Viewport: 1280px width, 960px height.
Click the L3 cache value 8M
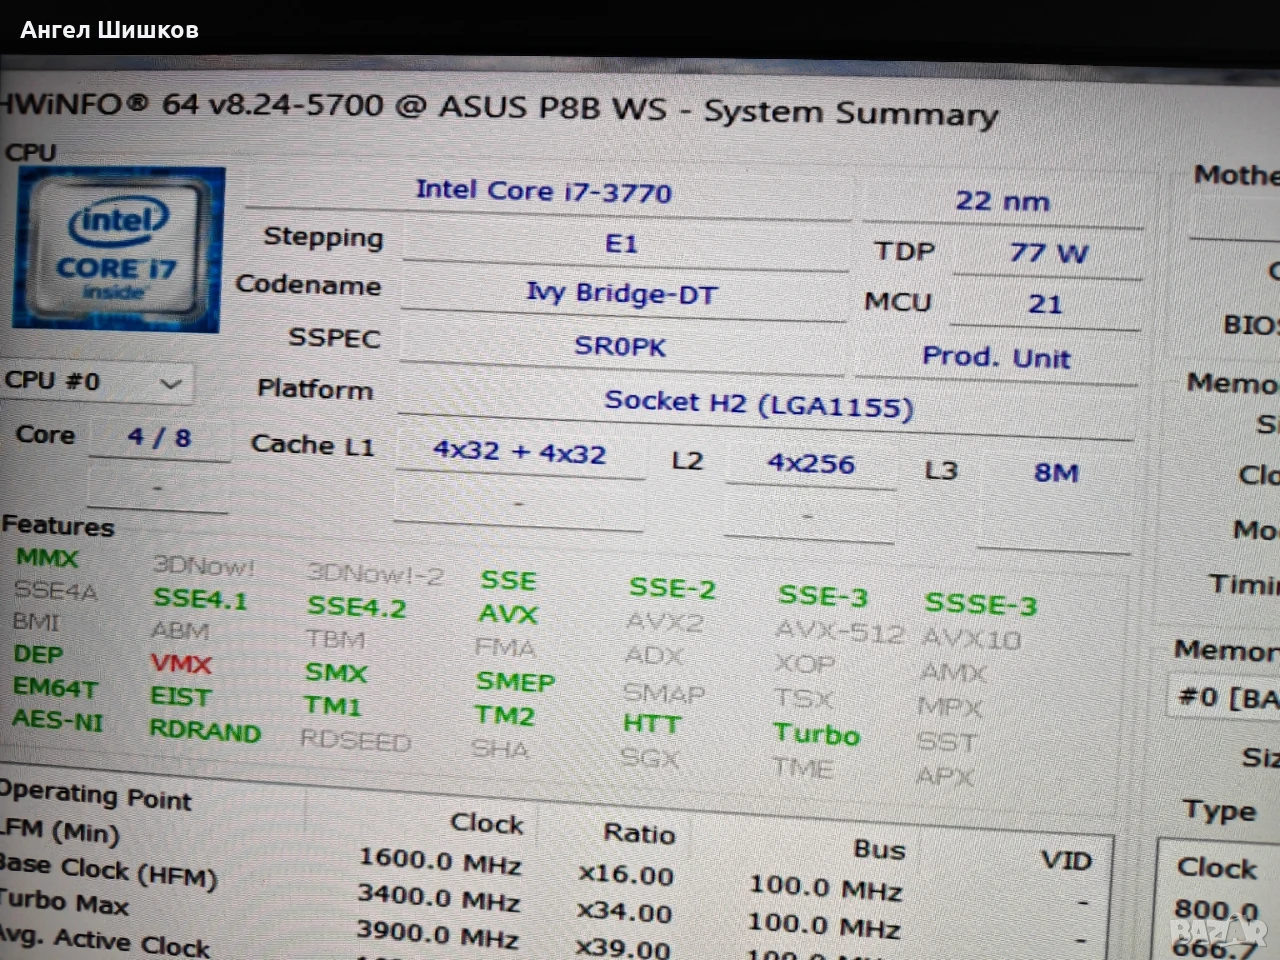(x=1056, y=472)
